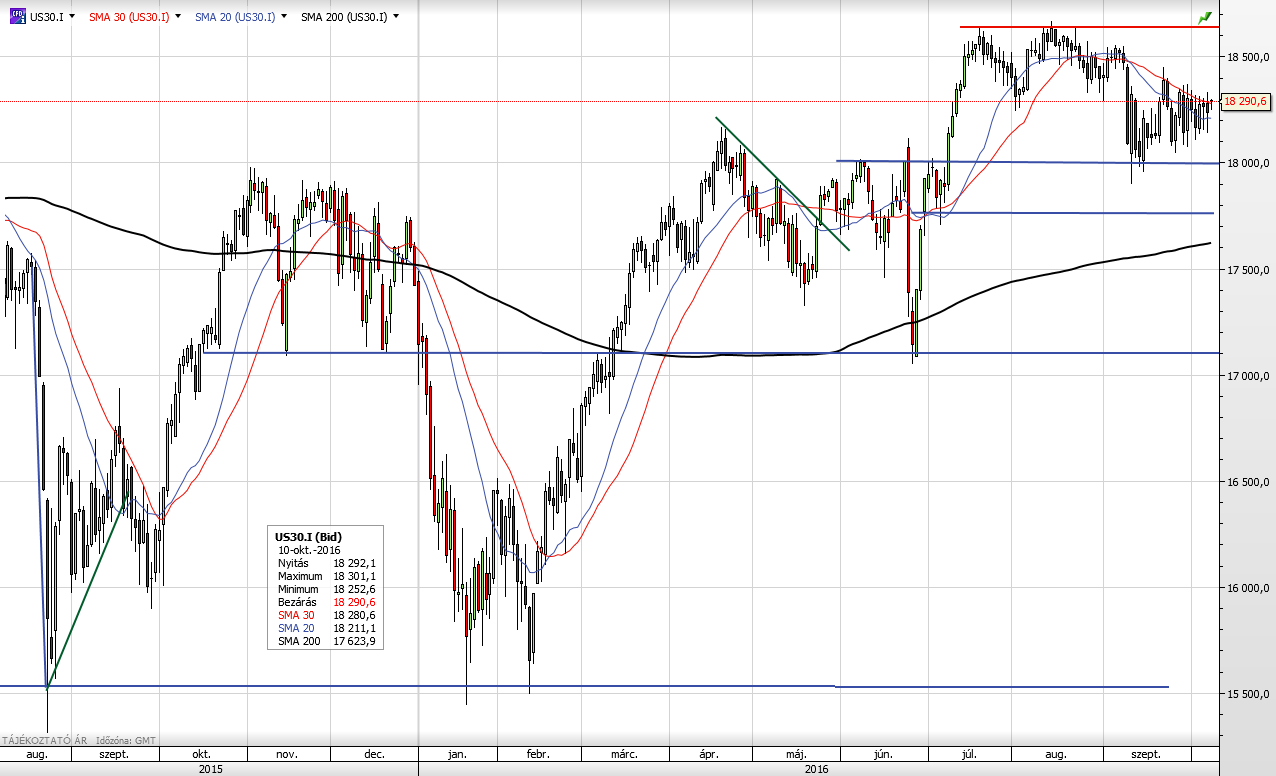Select the green ascending trendline from August low
1276x776 pixels.
click(88, 590)
